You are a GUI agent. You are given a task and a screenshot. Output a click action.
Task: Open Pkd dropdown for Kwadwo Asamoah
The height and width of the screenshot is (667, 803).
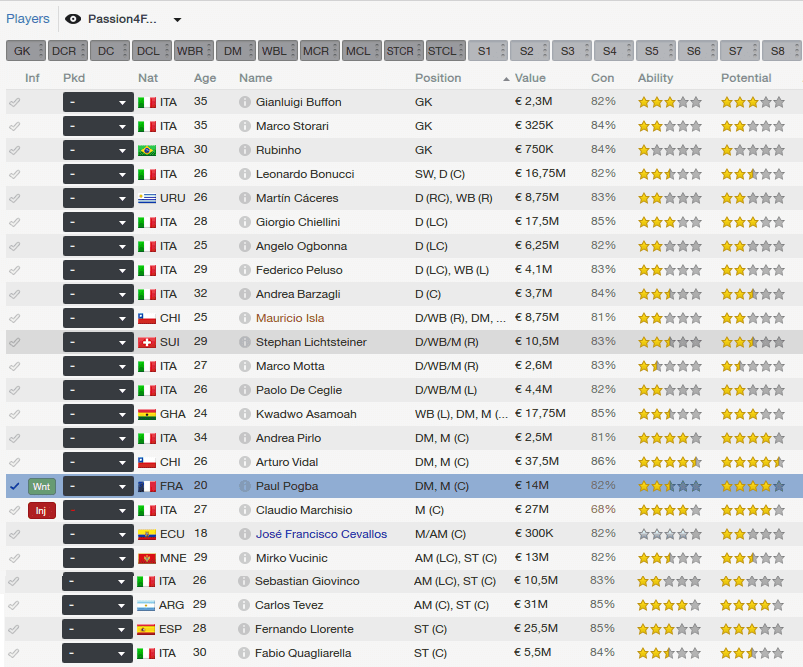point(98,414)
